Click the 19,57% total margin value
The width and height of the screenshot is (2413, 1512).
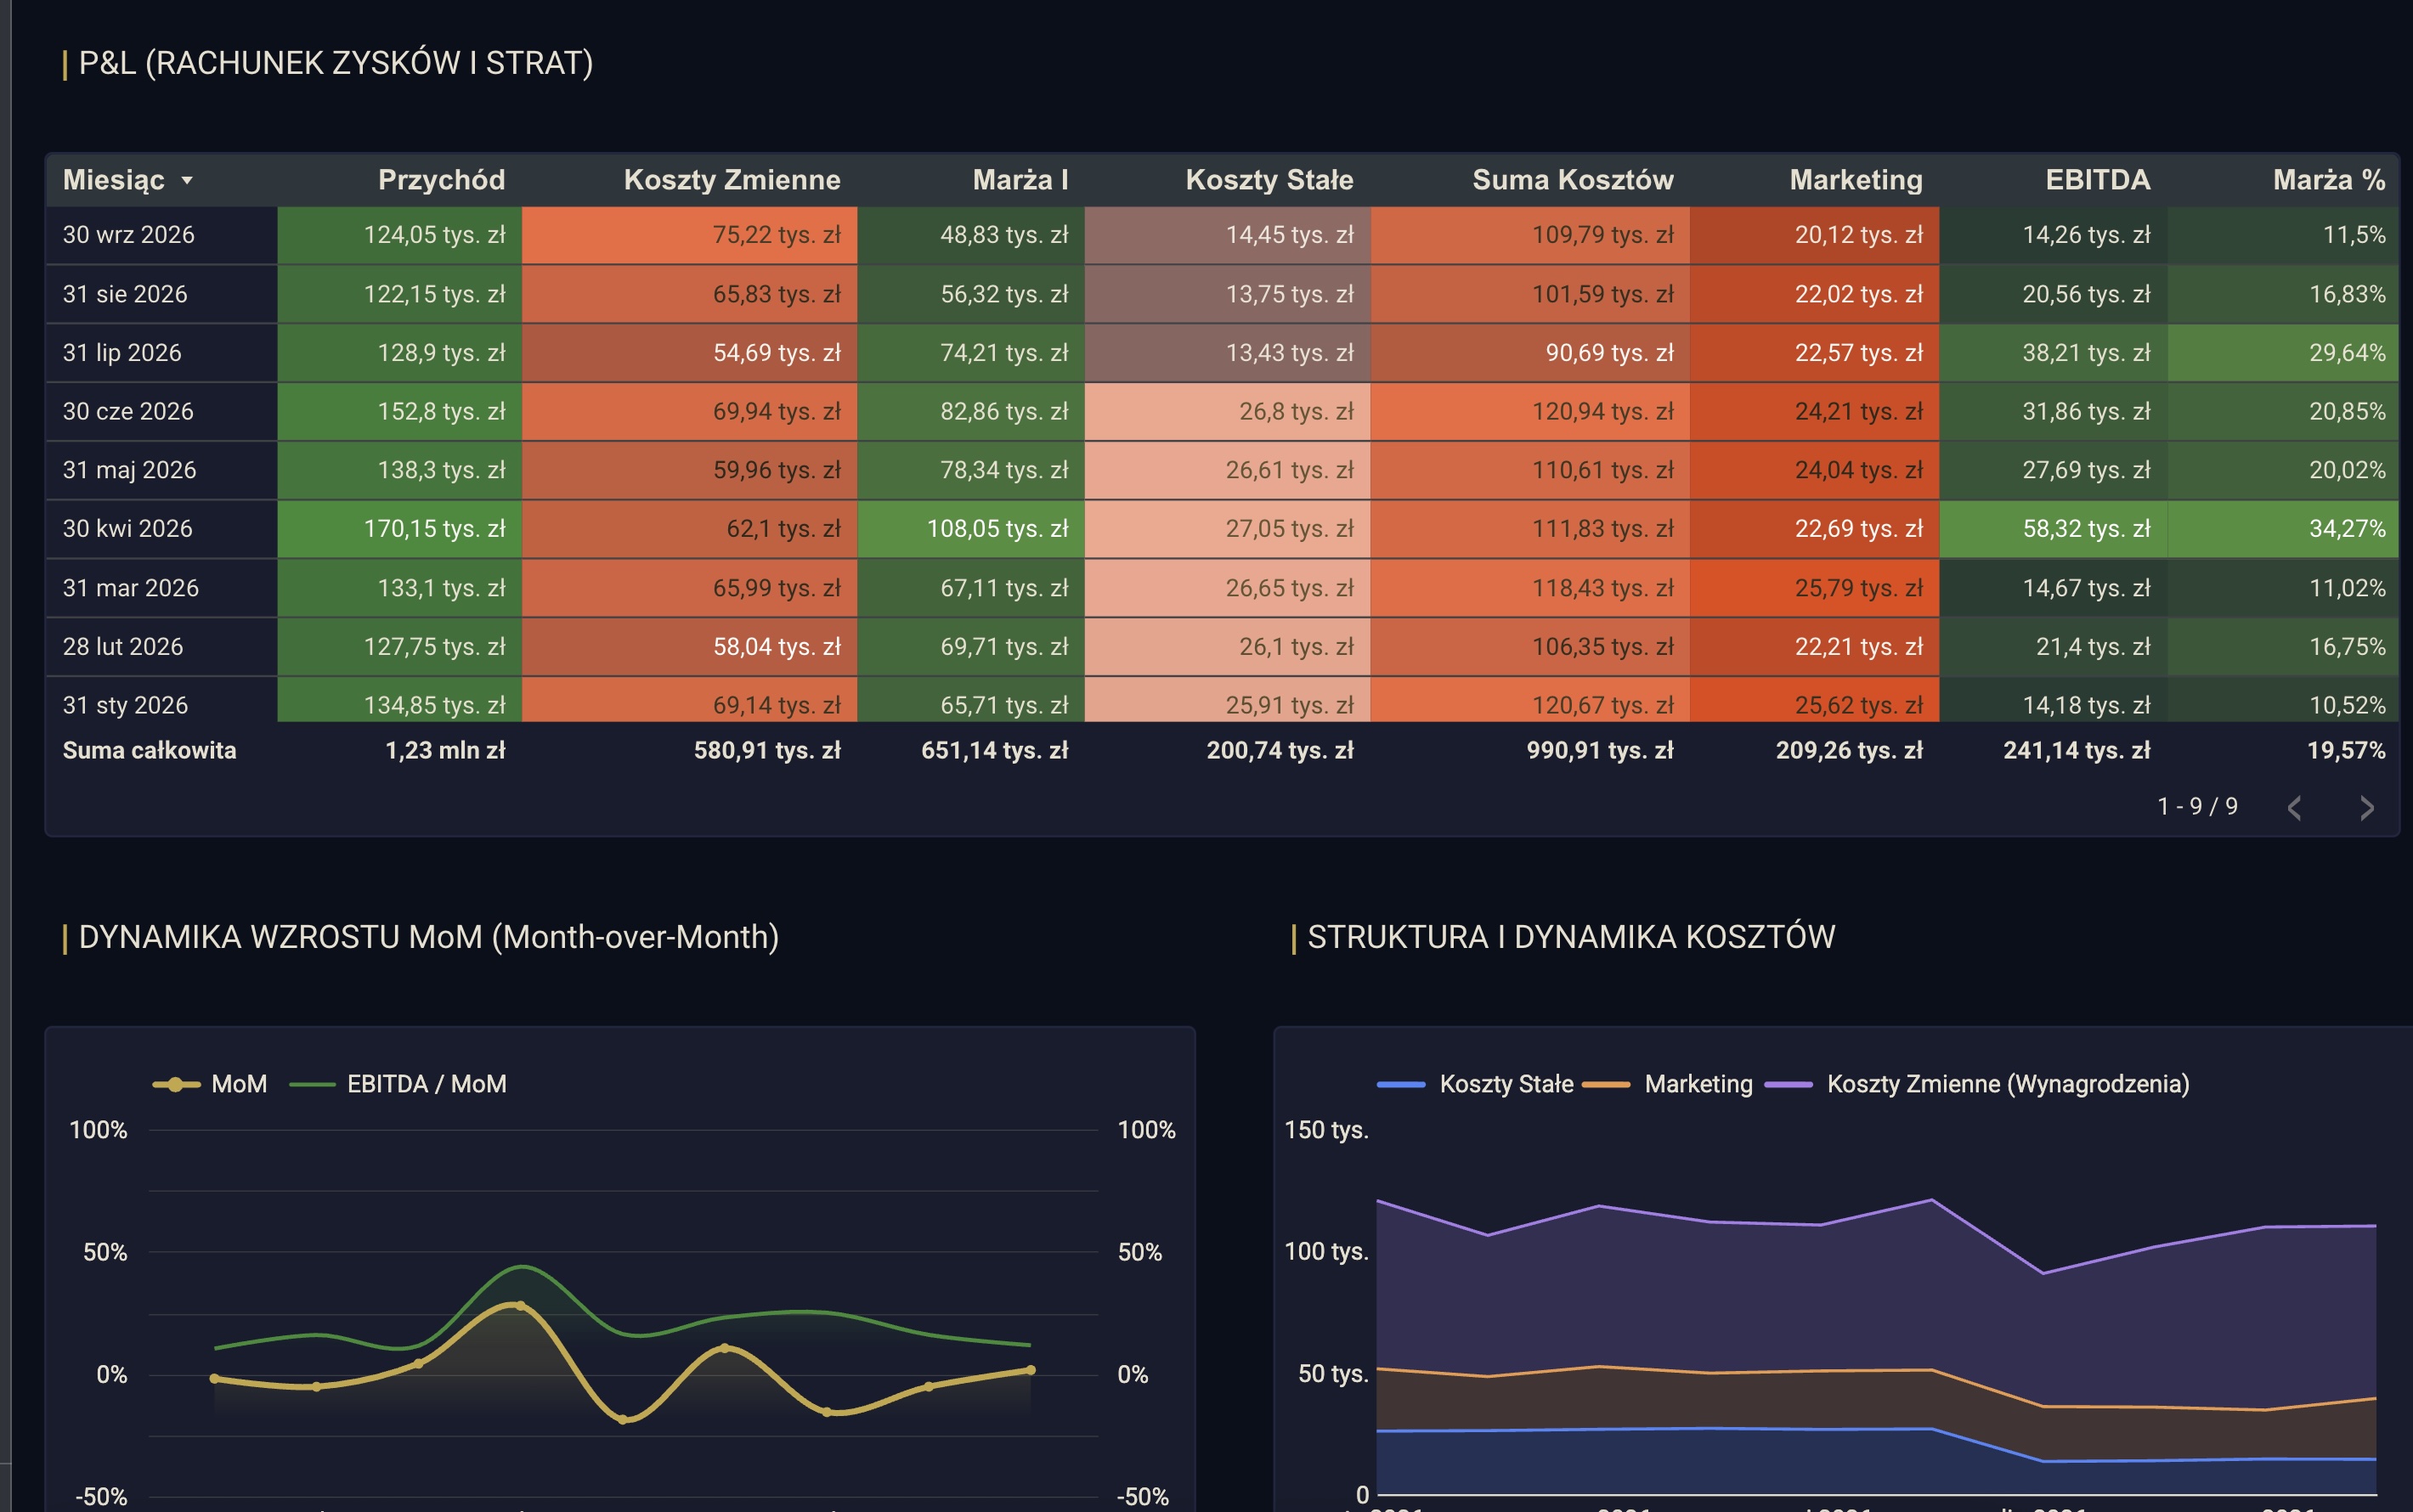[x=2346, y=751]
